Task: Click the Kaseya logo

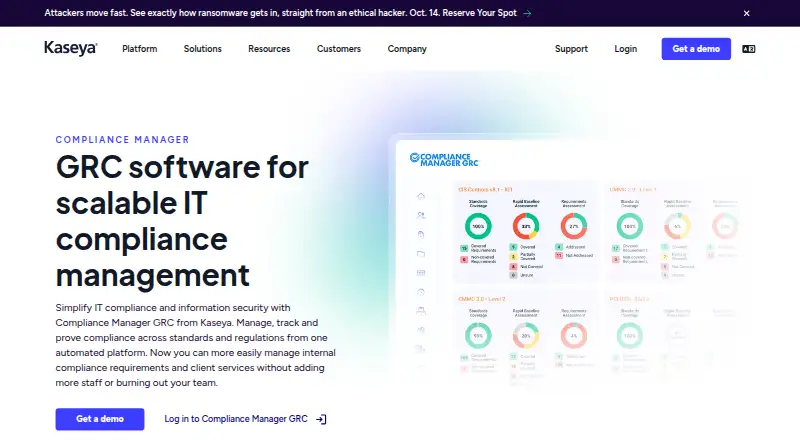Action: [70, 48]
